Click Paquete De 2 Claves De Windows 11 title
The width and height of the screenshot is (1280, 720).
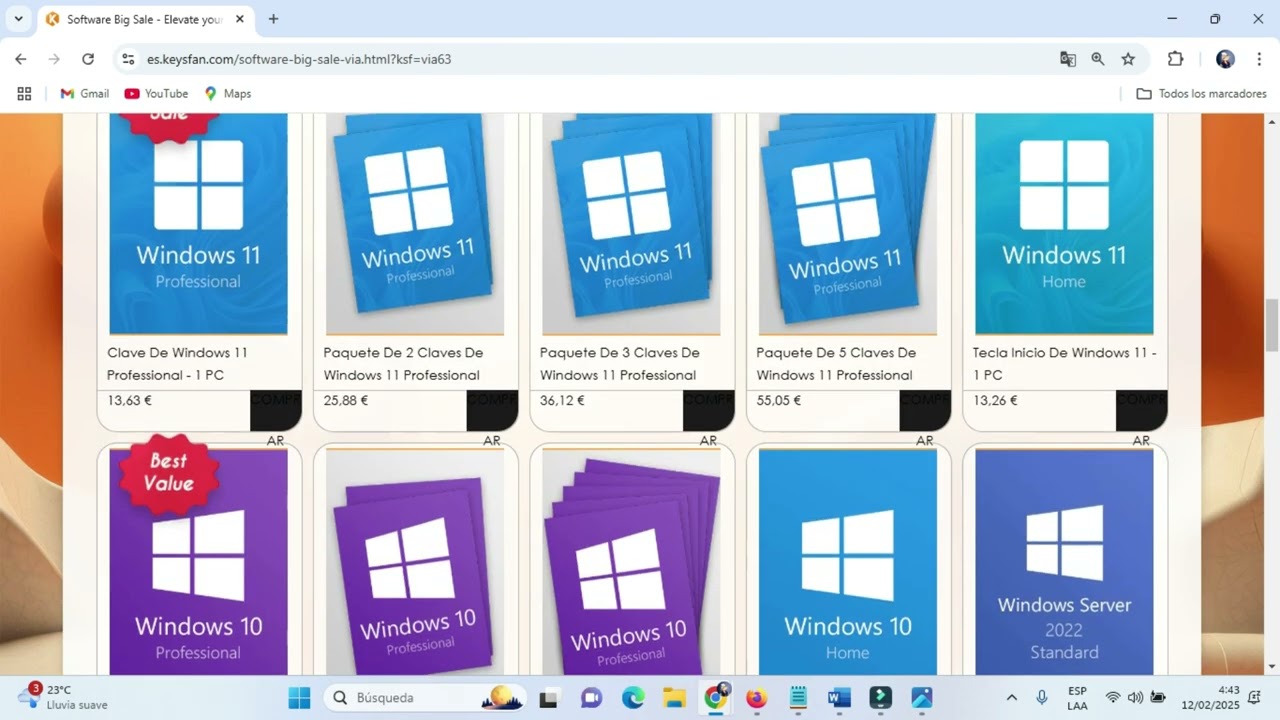tap(403, 364)
